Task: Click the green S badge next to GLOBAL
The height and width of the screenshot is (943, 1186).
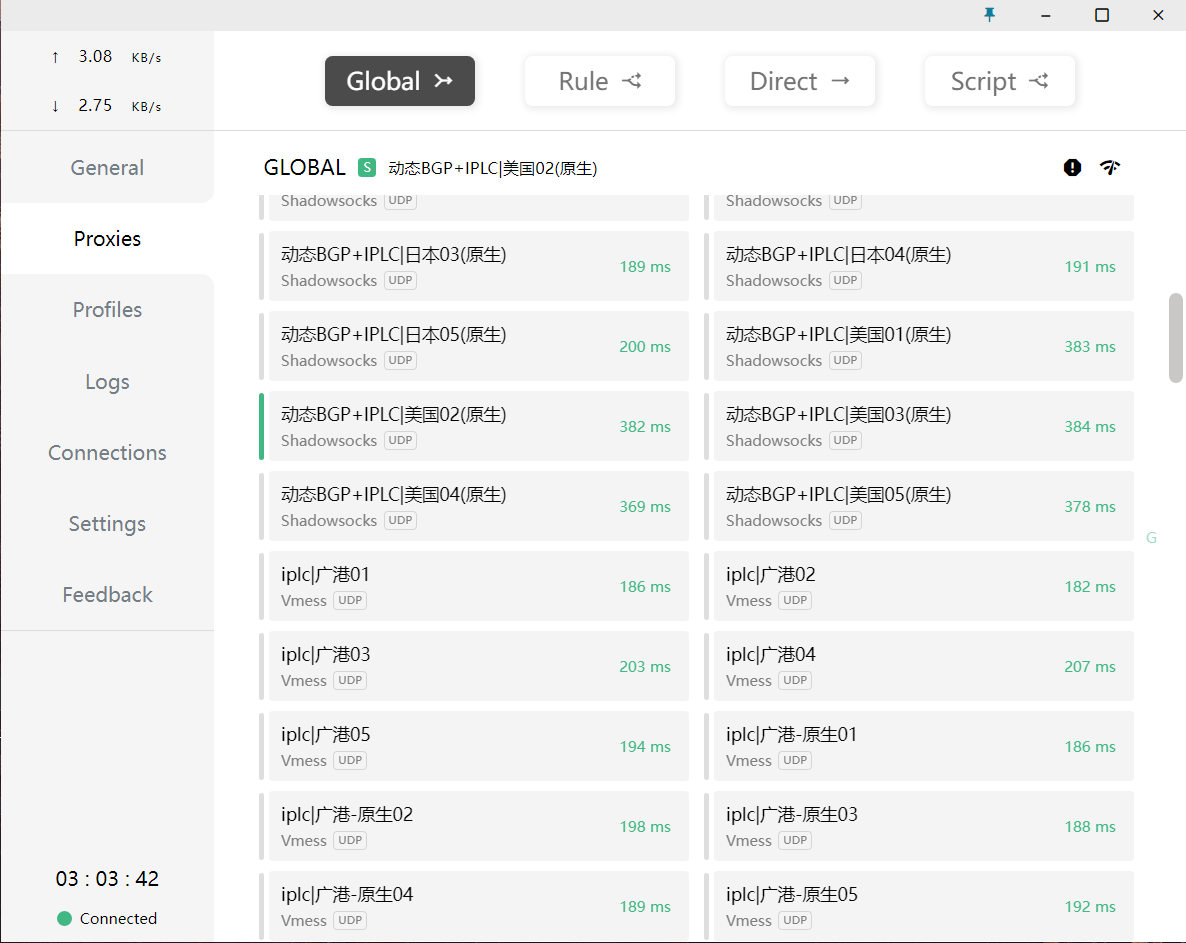Action: point(366,167)
